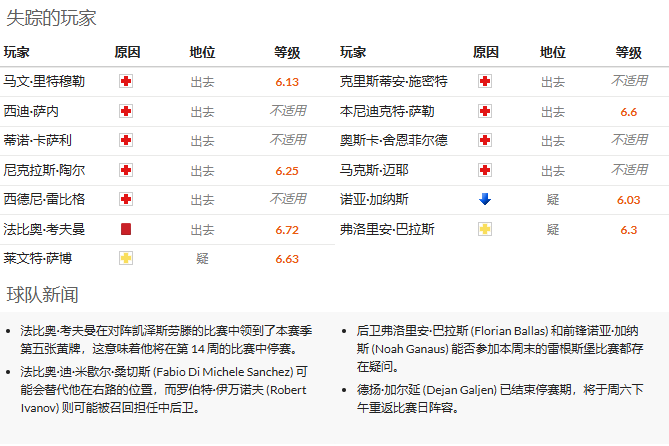The width and height of the screenshot is (669, 446).
Task: 点击马文·里特穆勒的红十字伤病图标
Action: [126, 82]
